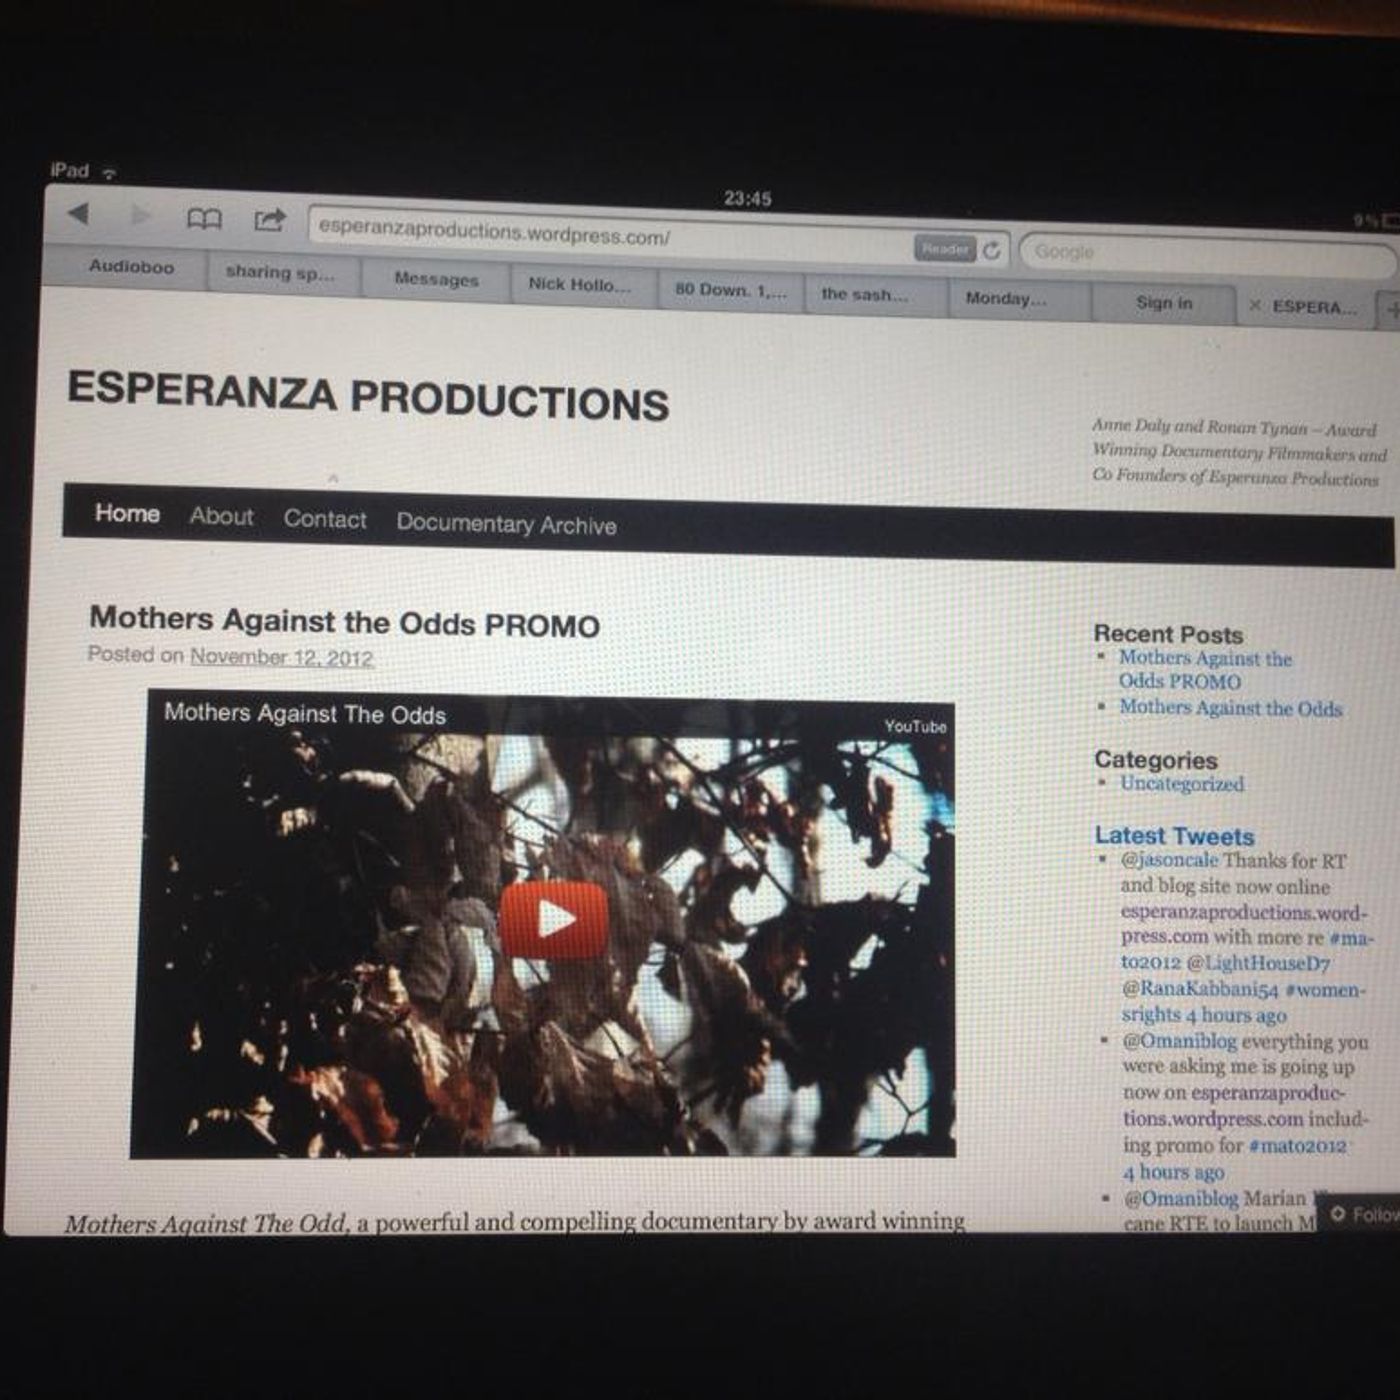Switch to the Audioboo tab
1400x1400 pixels.
[x=131, y=267]
